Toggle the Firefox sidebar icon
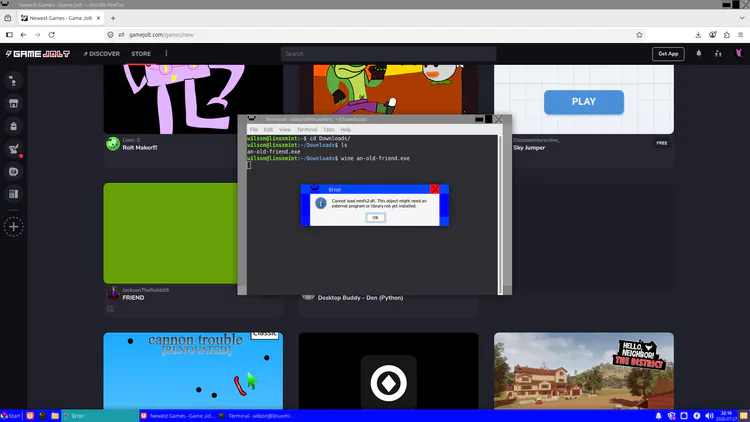This screenshot has width=750, height=422. point(9,35)
